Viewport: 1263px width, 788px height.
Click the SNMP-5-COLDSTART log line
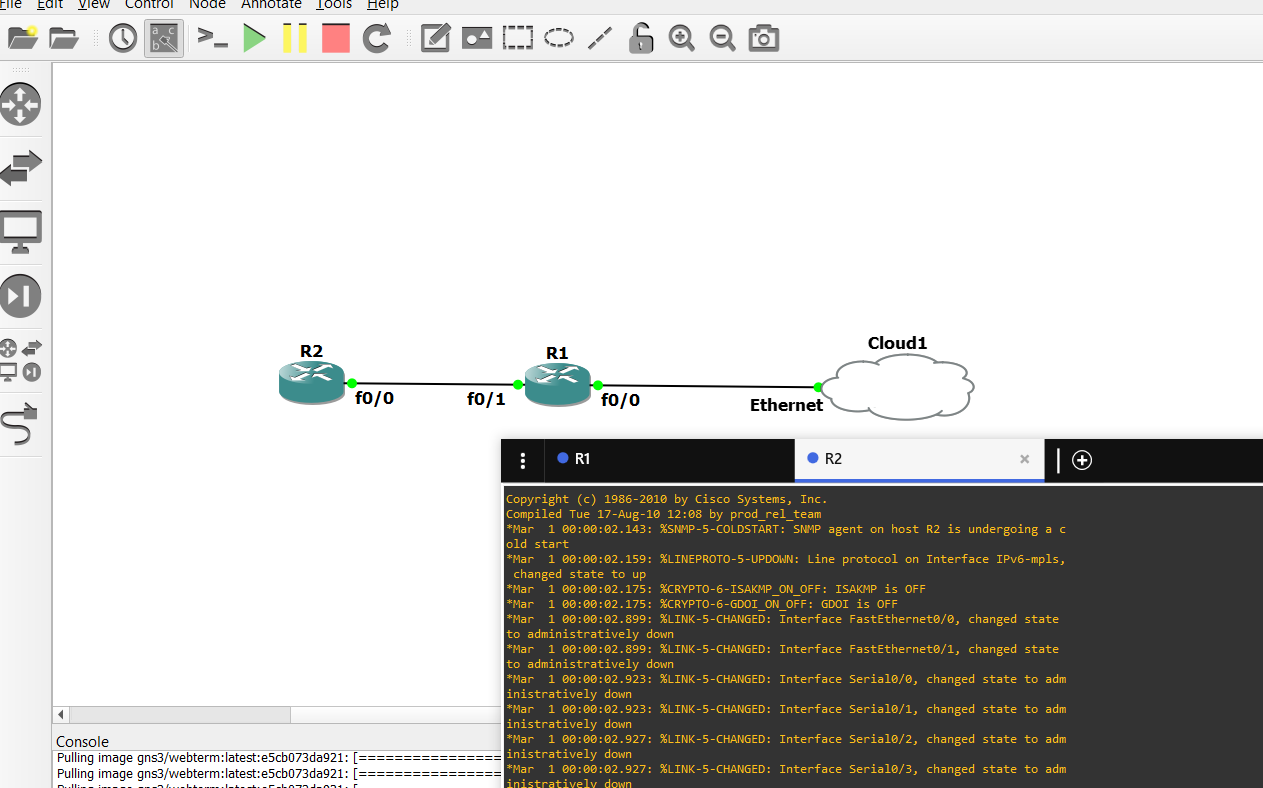point(786,536)
